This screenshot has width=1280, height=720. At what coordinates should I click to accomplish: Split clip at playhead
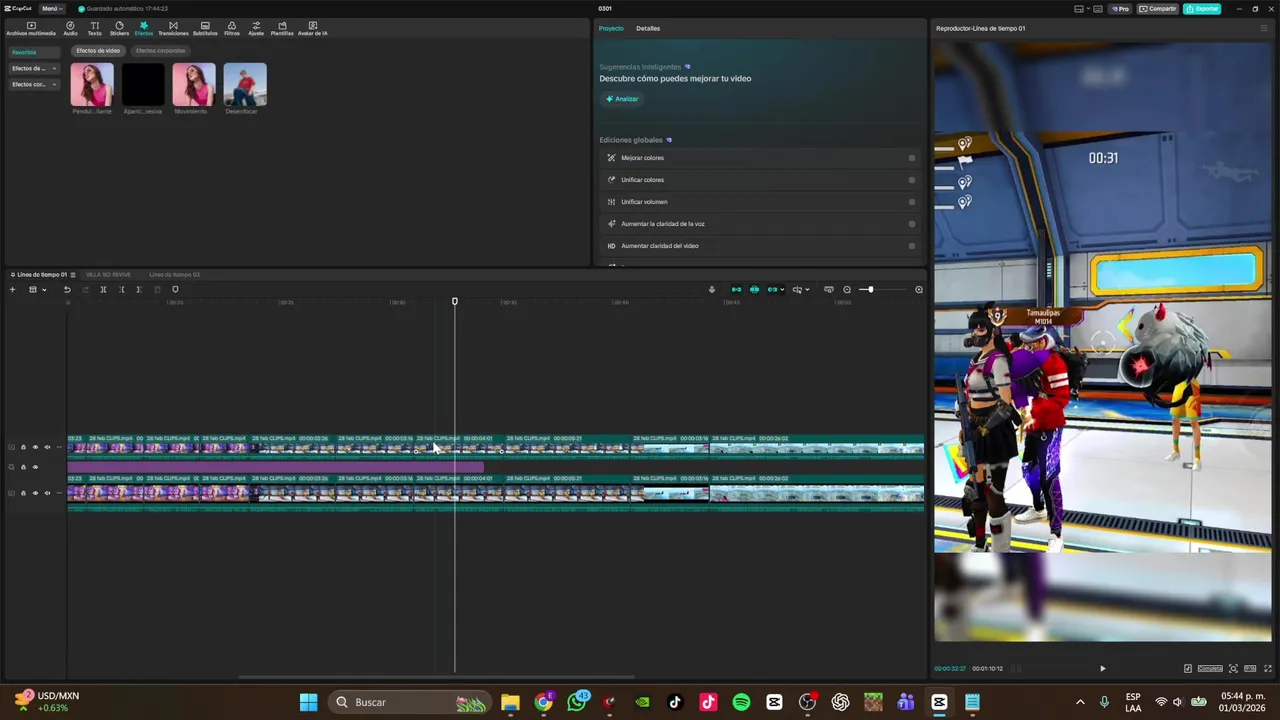pos(103,290)
